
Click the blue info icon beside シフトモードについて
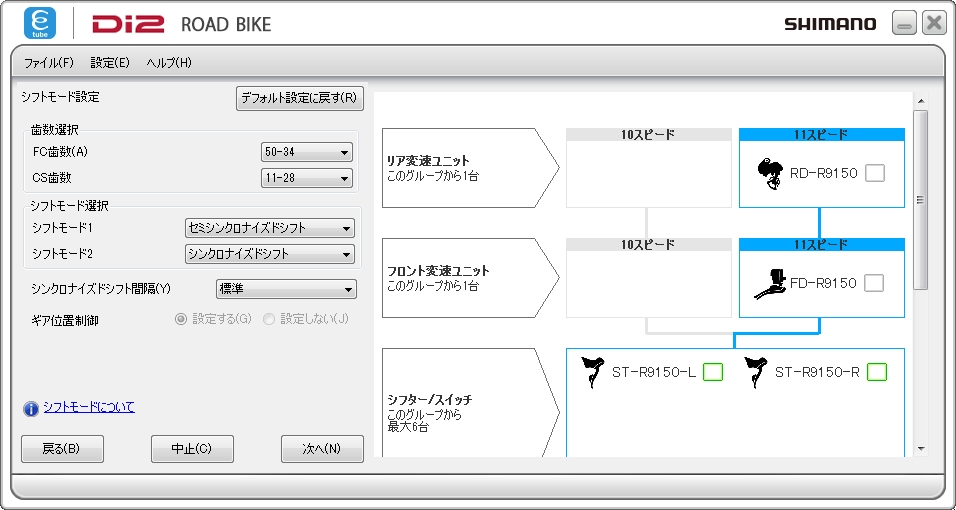(x=30, y=408)
